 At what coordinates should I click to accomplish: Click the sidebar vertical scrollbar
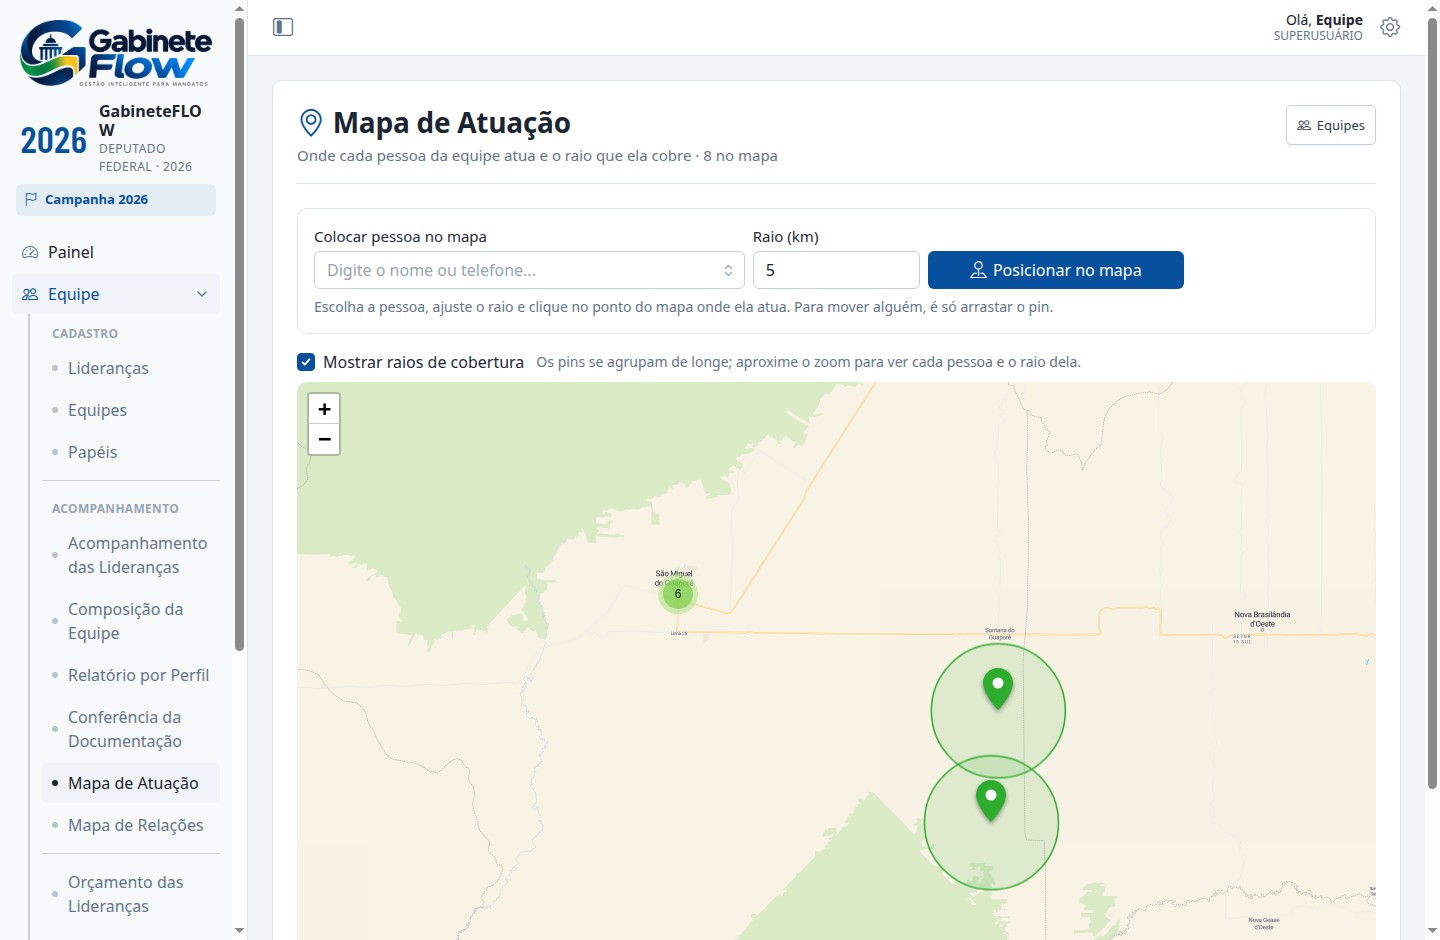coord(239,334)
